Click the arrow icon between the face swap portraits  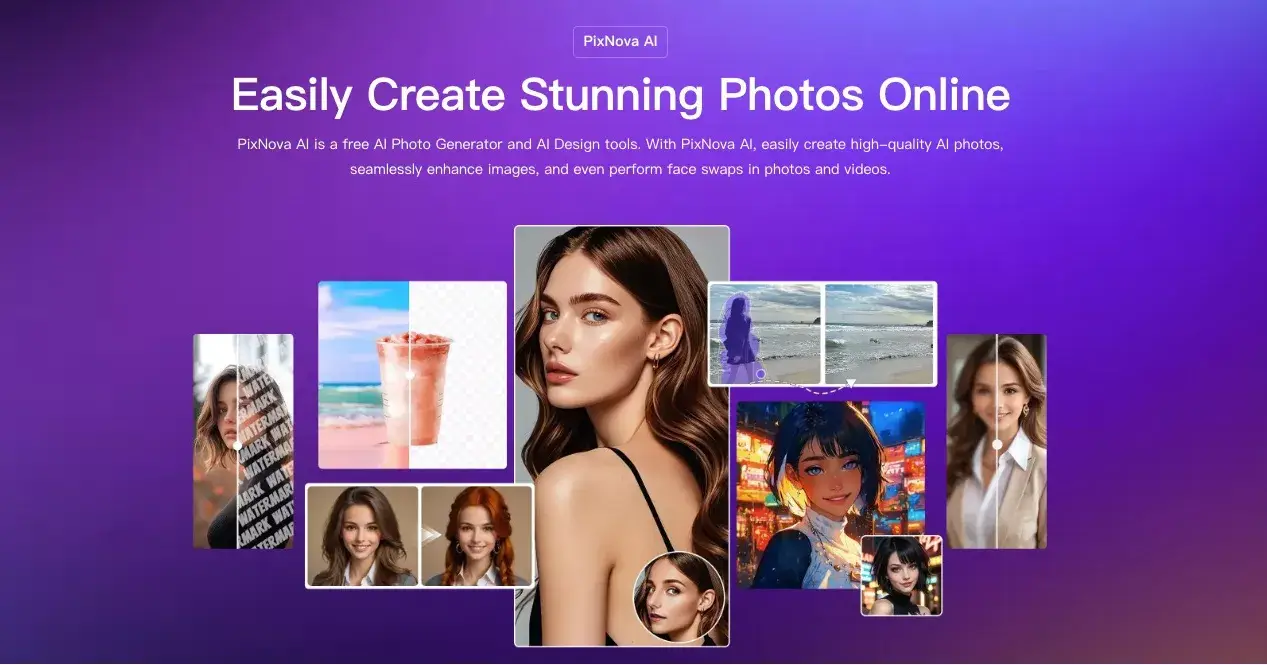click(x=431, y=533)
